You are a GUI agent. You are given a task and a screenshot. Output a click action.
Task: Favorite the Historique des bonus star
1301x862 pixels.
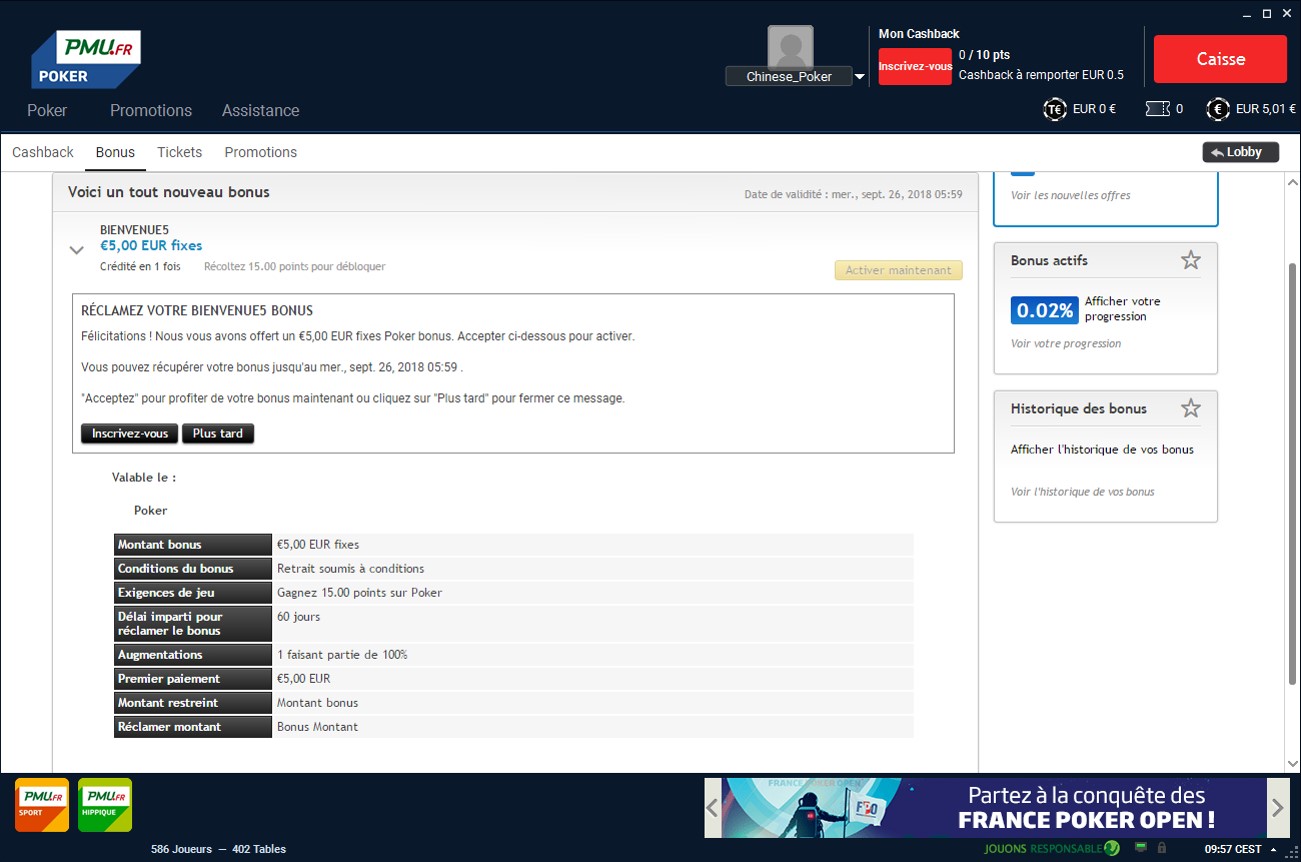pos(1190,408)
